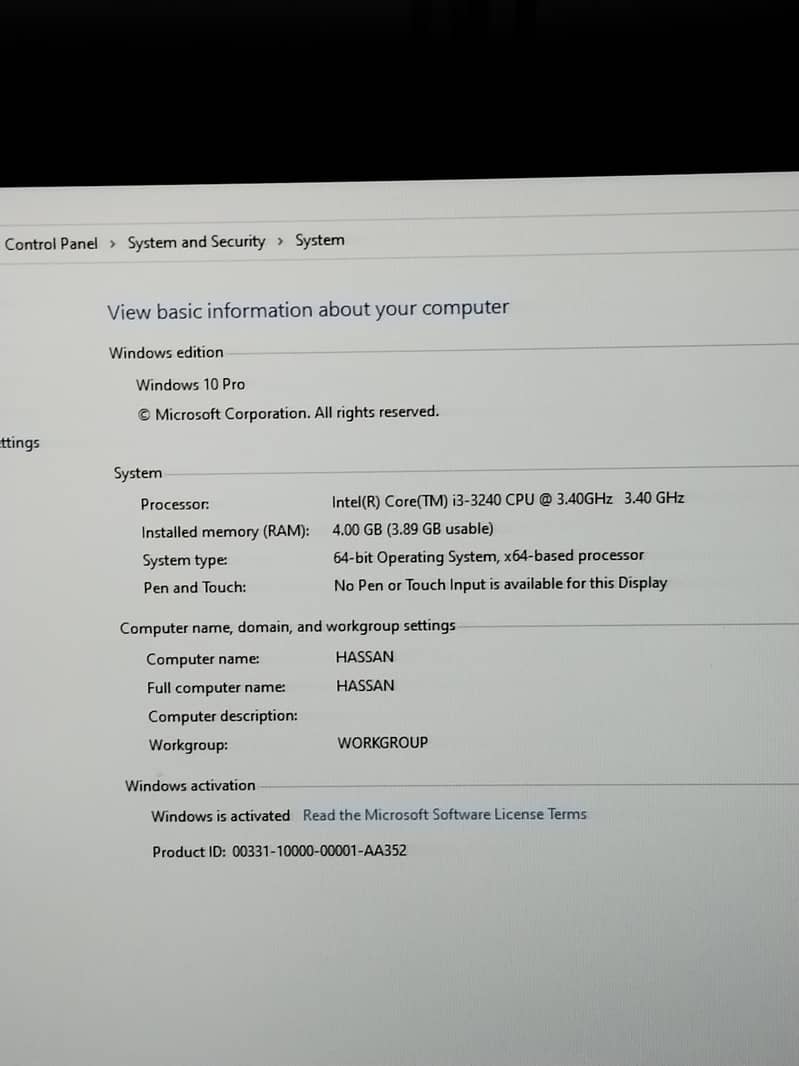Viewport: 799px width, 1066px height.
Task: Click the Workgroup label
Action: coord(188,745)
